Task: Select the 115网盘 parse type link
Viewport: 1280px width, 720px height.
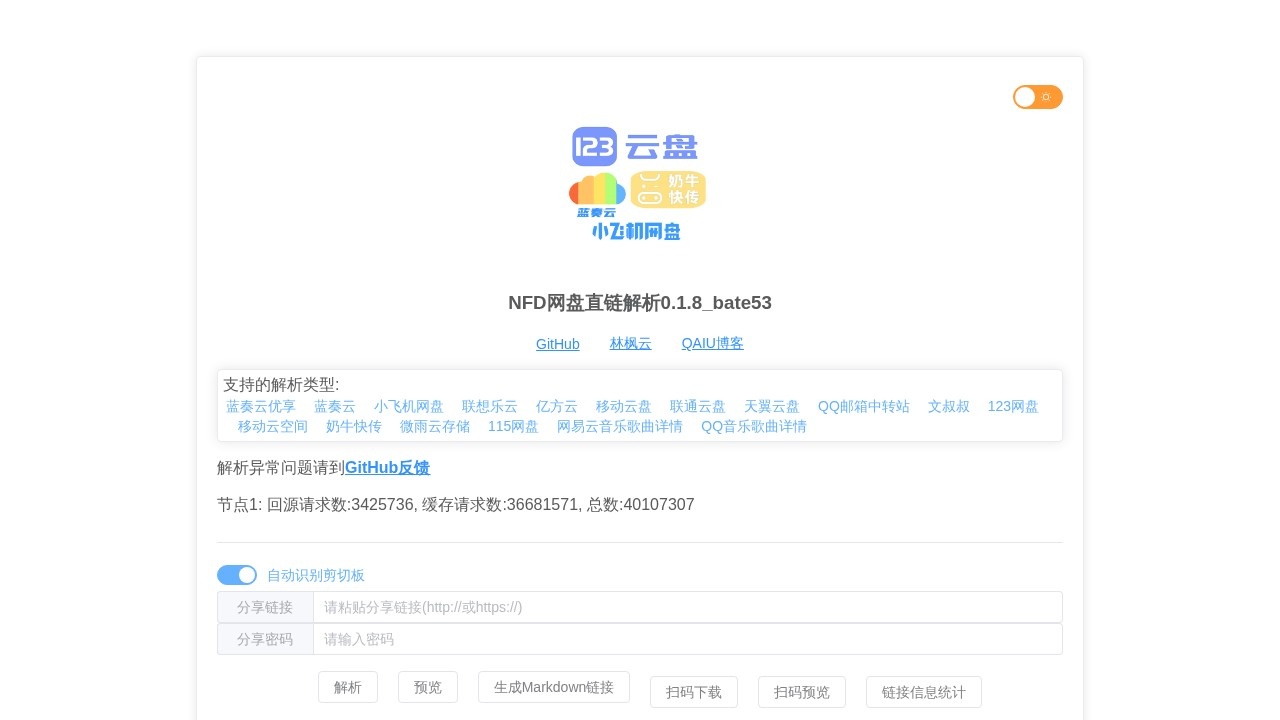Action: pyautogui.click(x=513, y=426)
